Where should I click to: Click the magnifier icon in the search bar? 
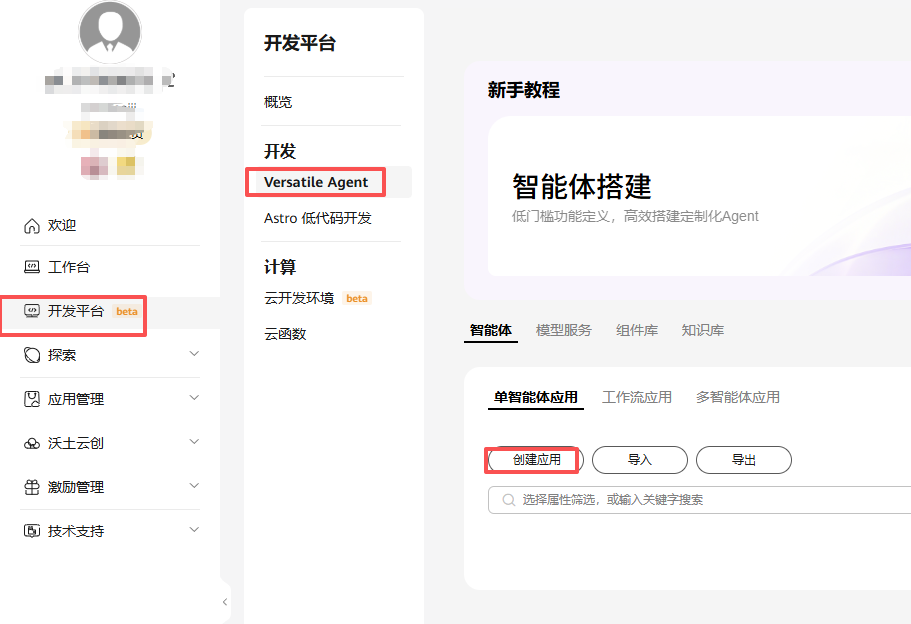[506, 499]
